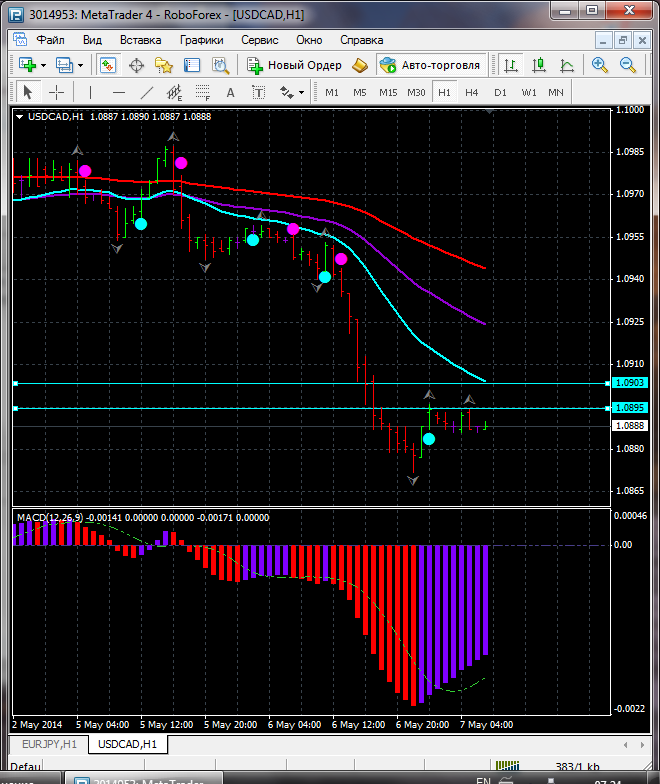Expand the profiles dropdown arrow
Viewport: 660px width, 784px height.
[80, 65]
